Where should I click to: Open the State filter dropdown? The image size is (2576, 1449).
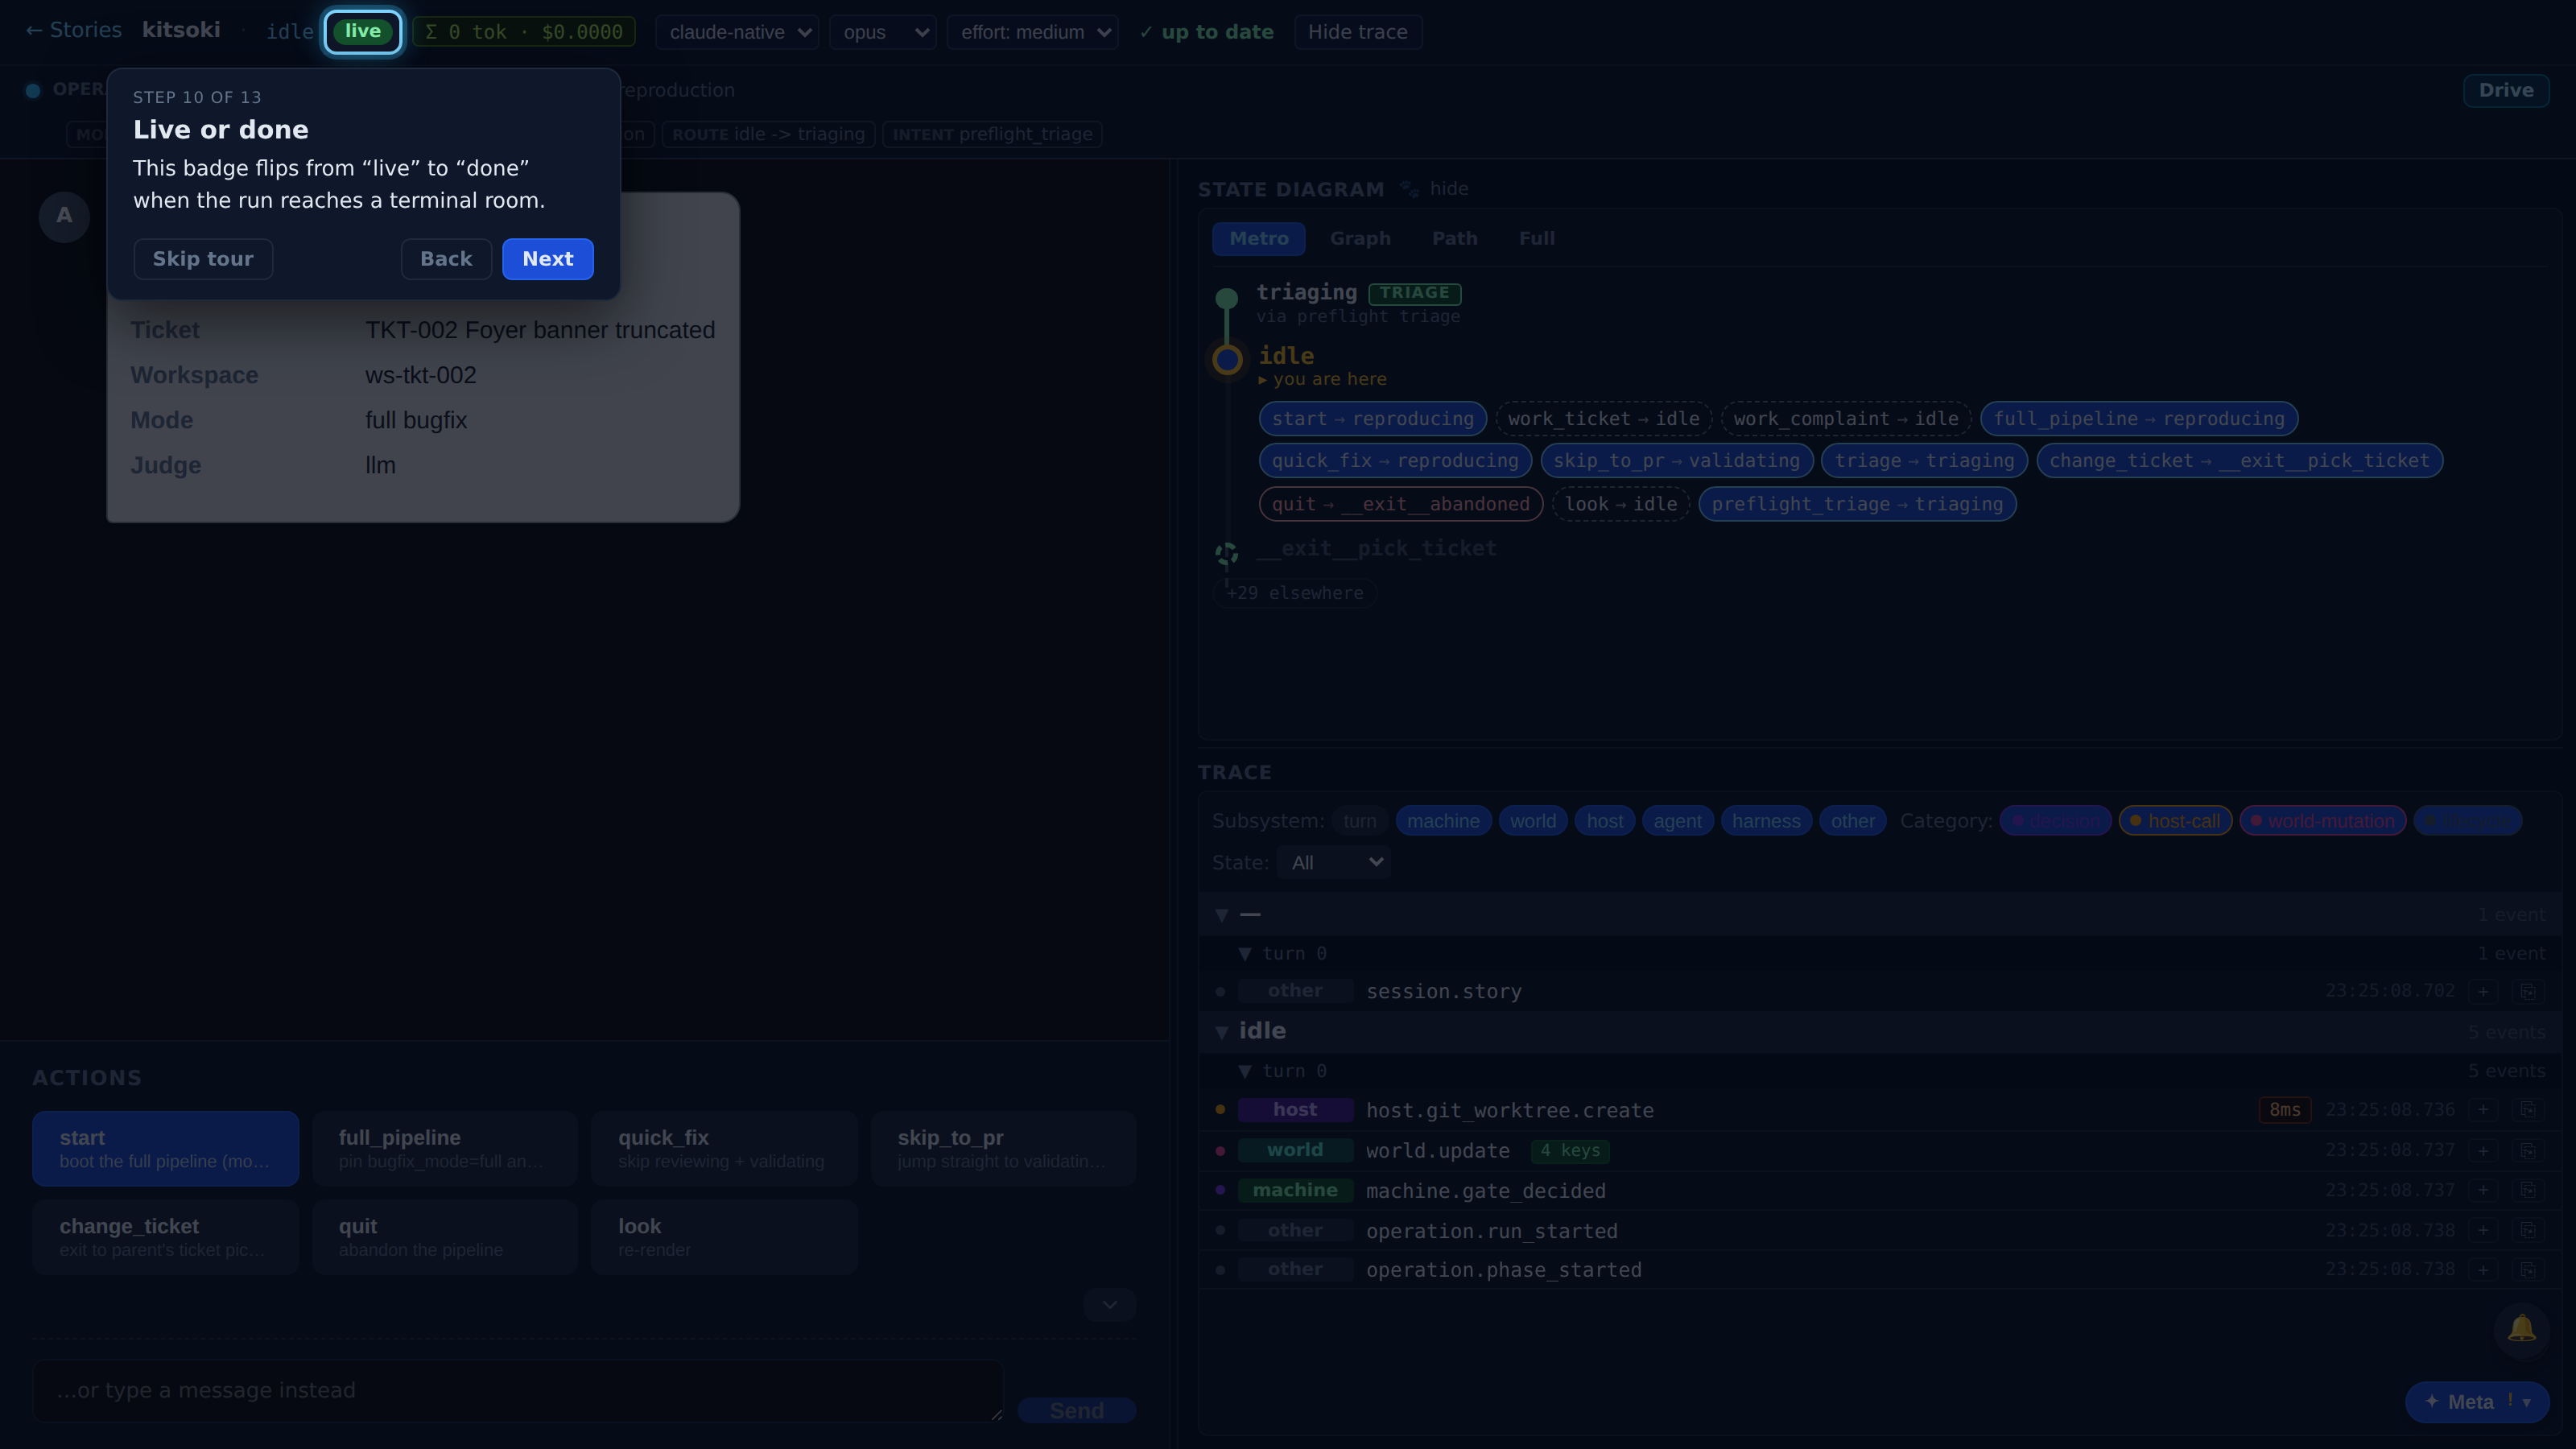[x=1333, y=863]
